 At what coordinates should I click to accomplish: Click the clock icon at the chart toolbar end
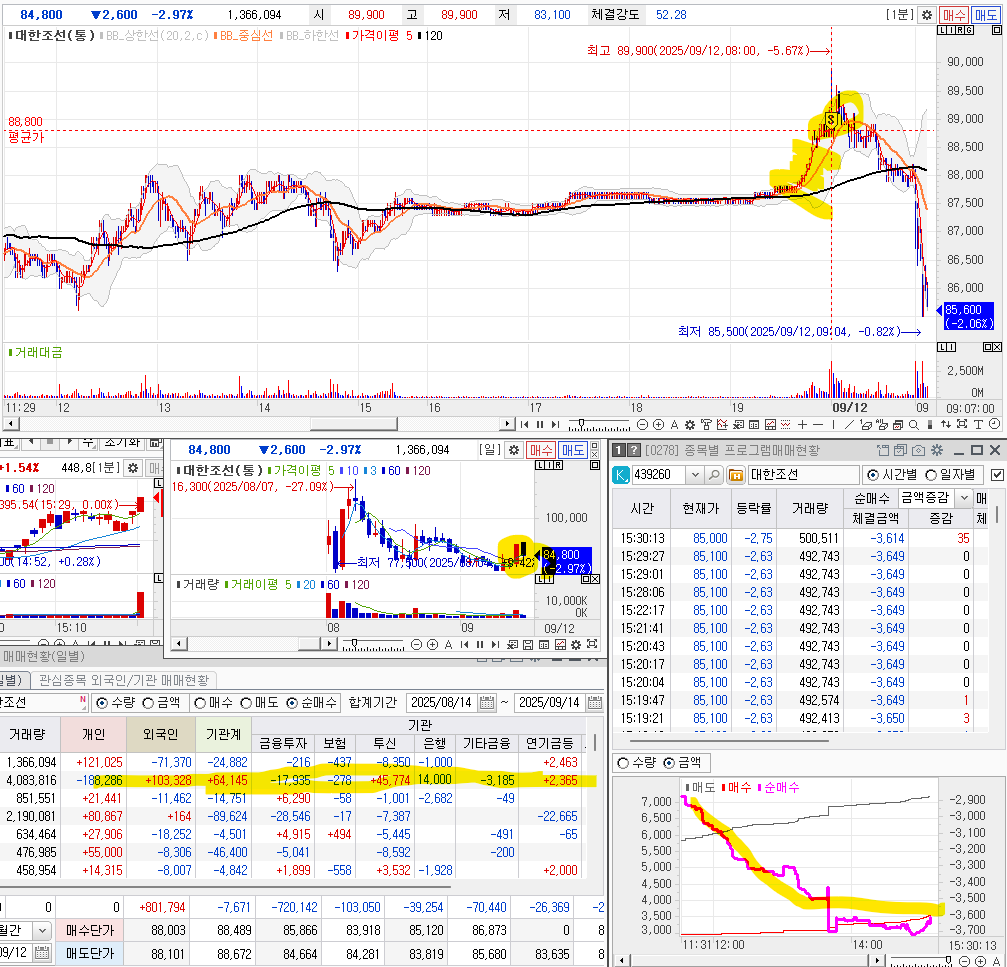994,424
